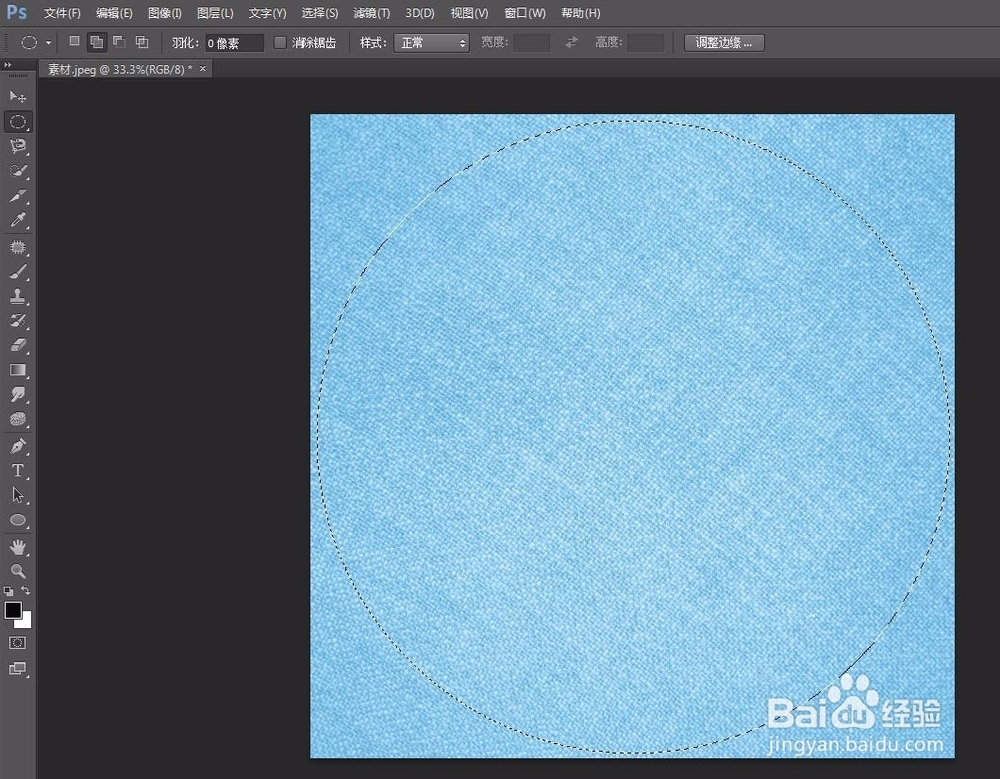Select the Sponge tool
Viewport: 1000px width, 779px height.
(x=18, y=419)
